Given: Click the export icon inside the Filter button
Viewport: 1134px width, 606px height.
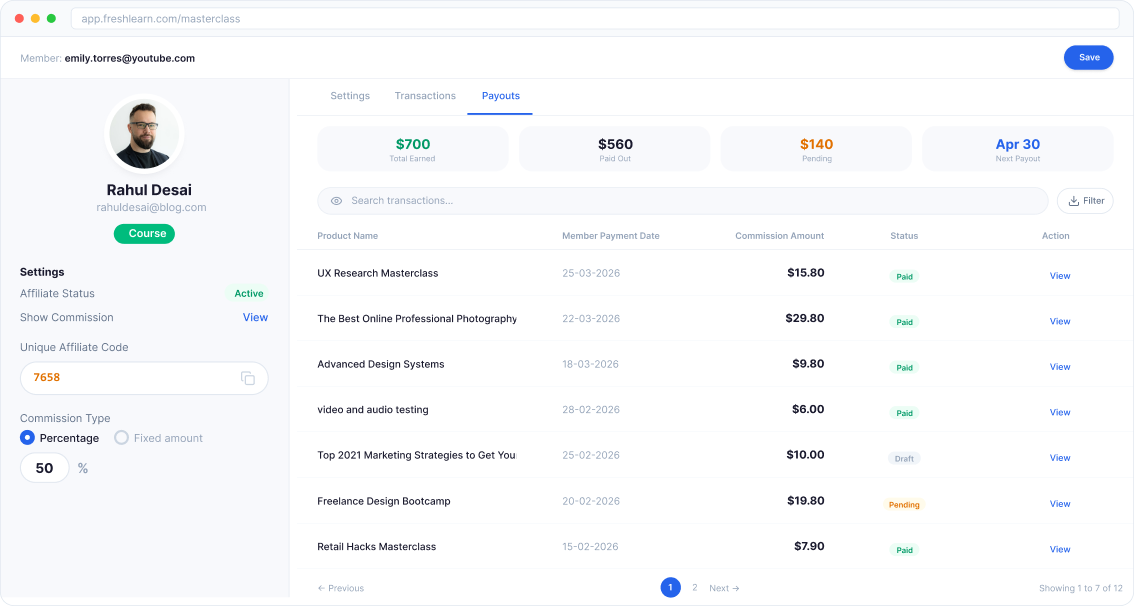Looking at the screenshot, I should (1072, 200).
